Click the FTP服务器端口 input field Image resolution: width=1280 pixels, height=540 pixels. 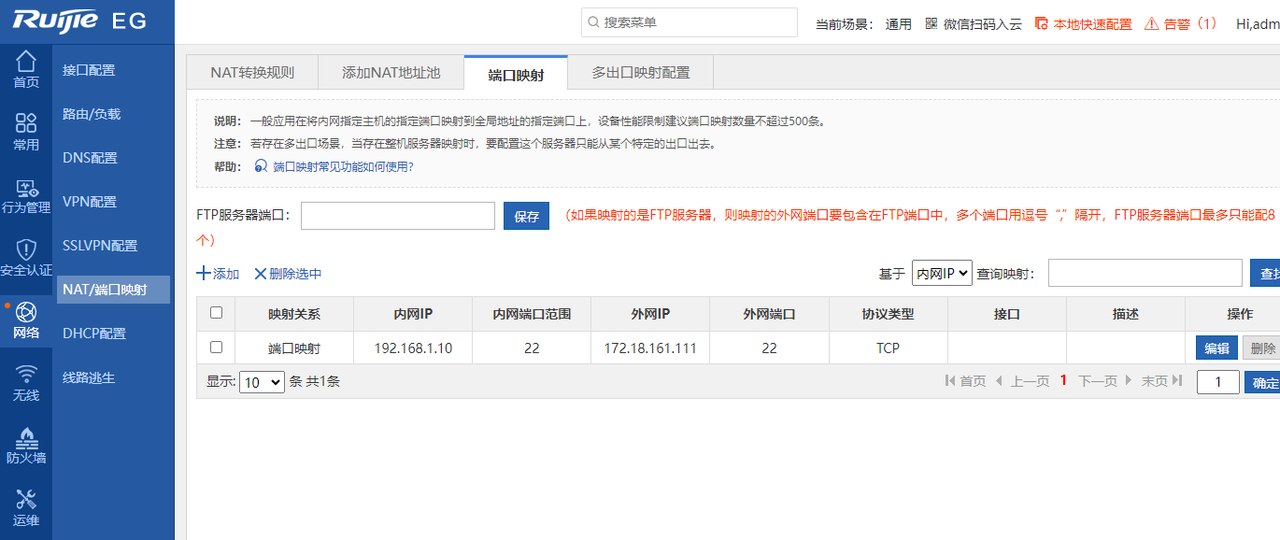point(397,216)
